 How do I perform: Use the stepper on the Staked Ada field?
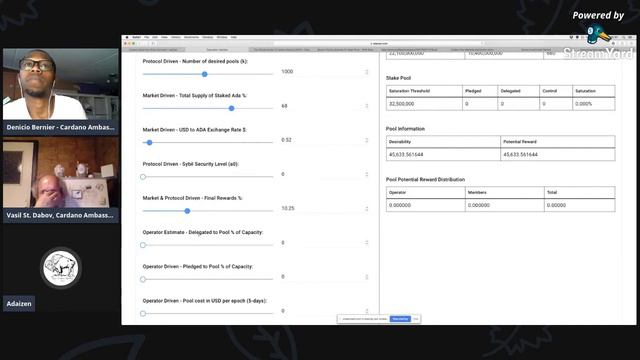tap(367, 106)
